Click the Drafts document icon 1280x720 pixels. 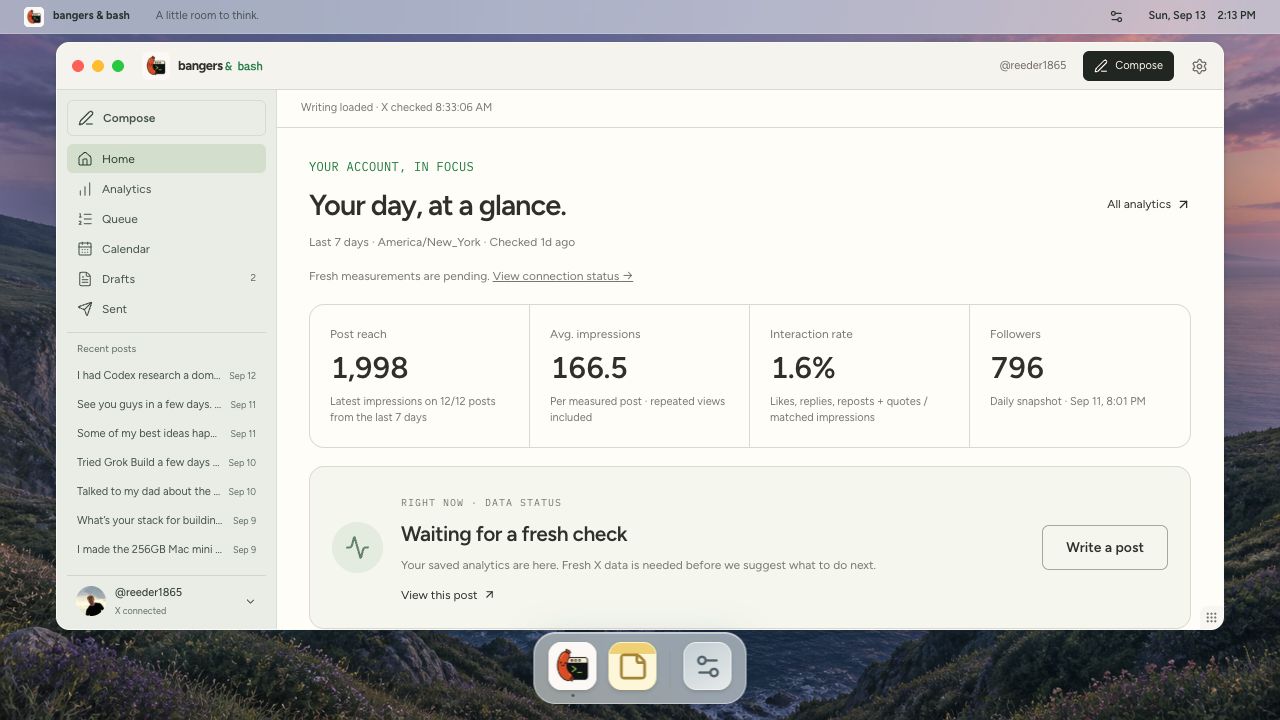tap(85, 279)
